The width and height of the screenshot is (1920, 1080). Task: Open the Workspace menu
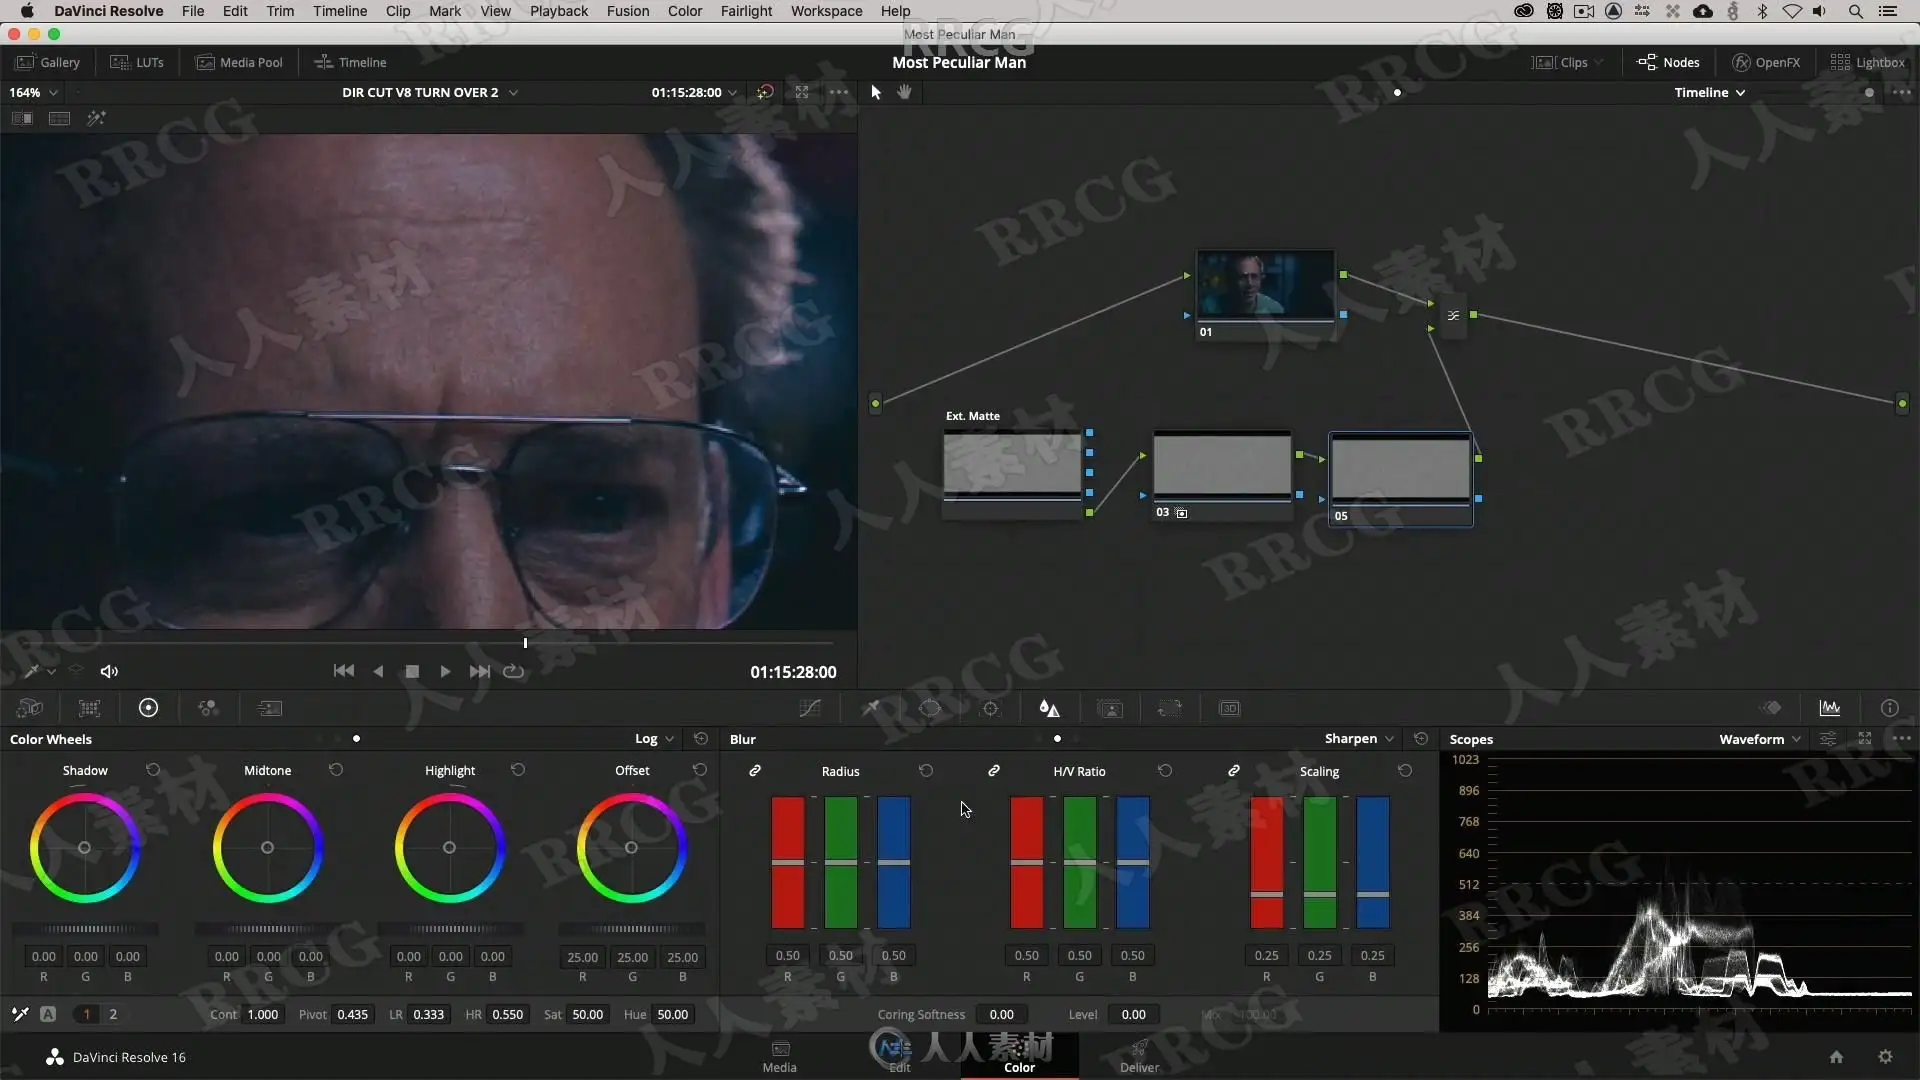point(826,11)
